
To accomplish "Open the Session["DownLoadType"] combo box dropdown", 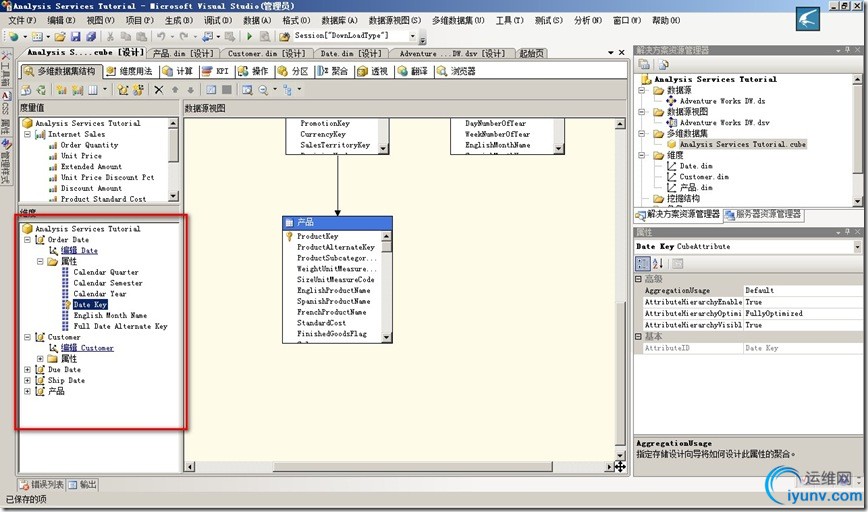I will tap(412, 36).
